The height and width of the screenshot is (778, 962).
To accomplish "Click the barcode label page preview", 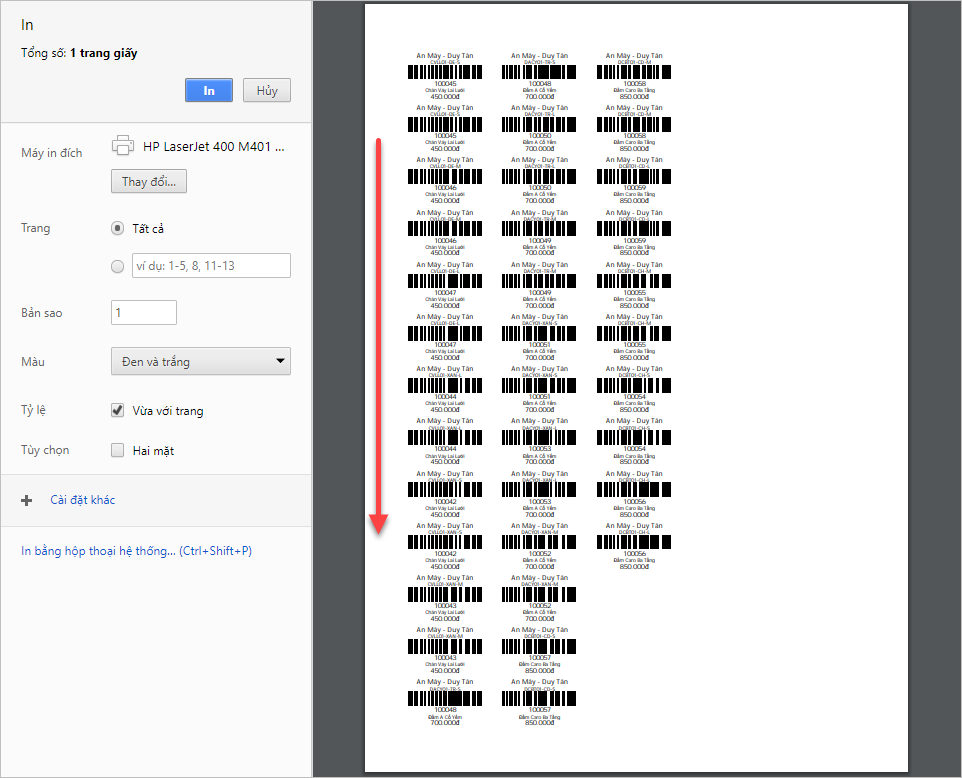I will [x=636, y=388].
